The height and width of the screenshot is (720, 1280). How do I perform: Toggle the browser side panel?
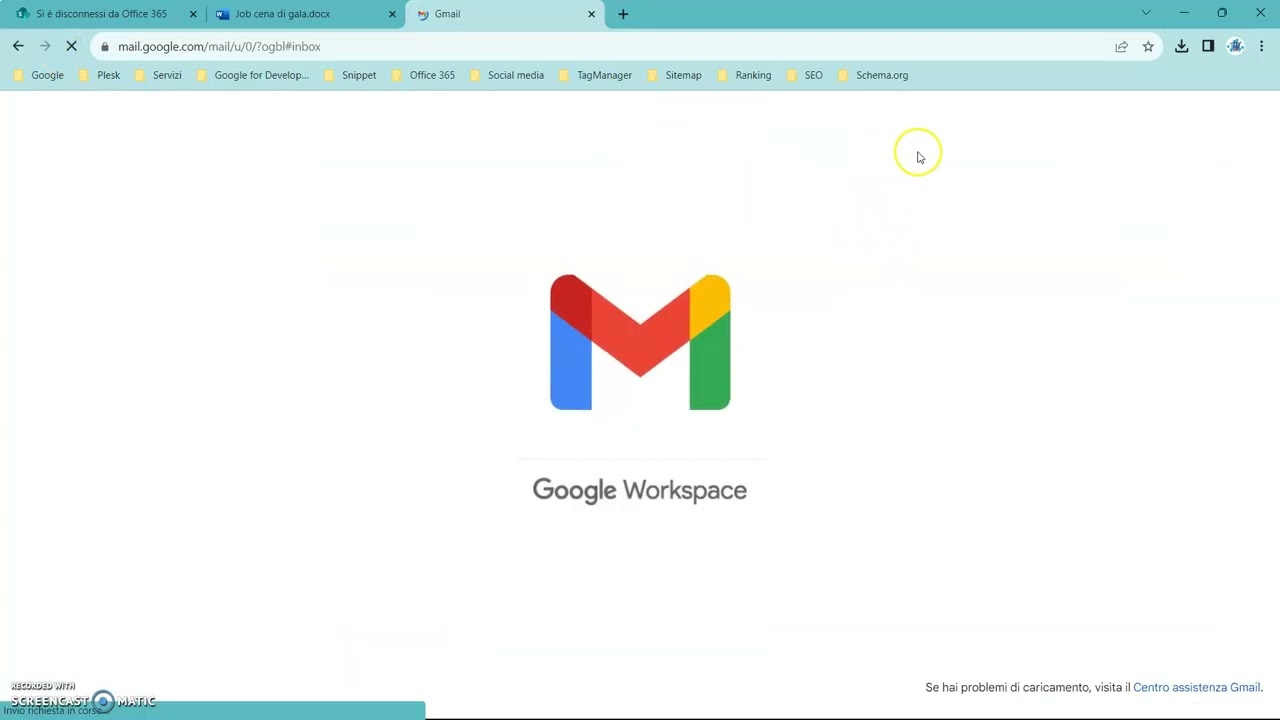pyautogui.click(x=1208, y=46)
